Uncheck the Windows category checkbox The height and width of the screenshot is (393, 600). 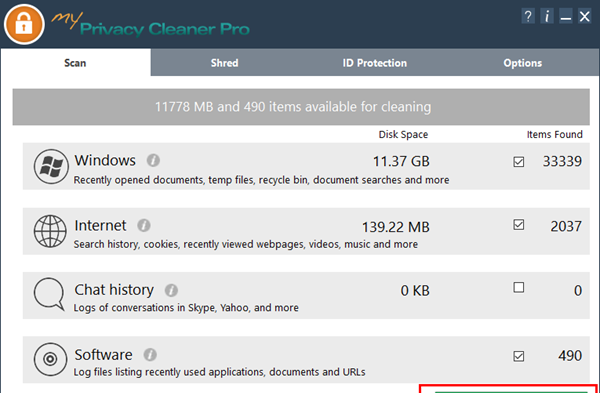518,161
